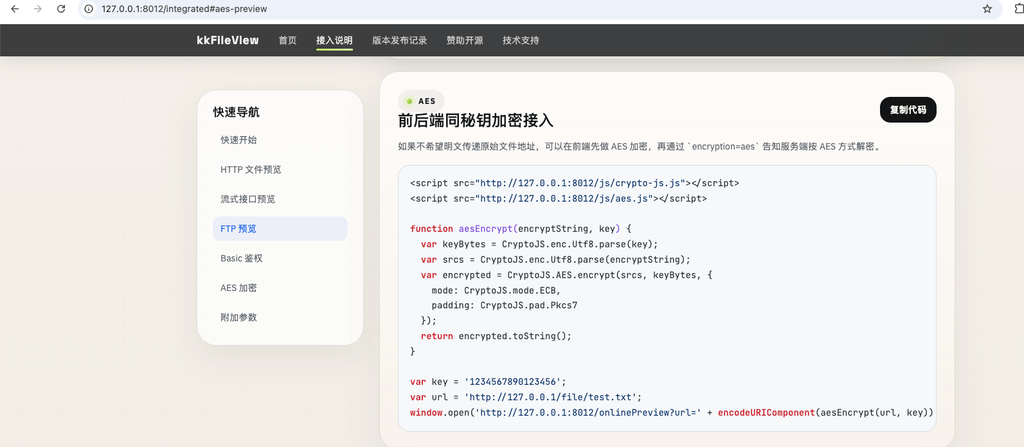
Task: Click the 前后端同秘钥加密接入 heading
Action: [x=475, y=121]
